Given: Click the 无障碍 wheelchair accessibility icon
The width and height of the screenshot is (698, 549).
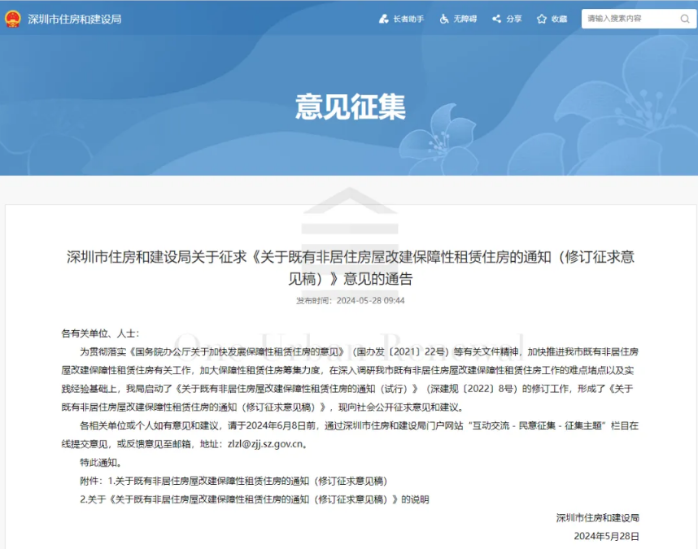Looking at the screenshot, I should tap(444, 19).
